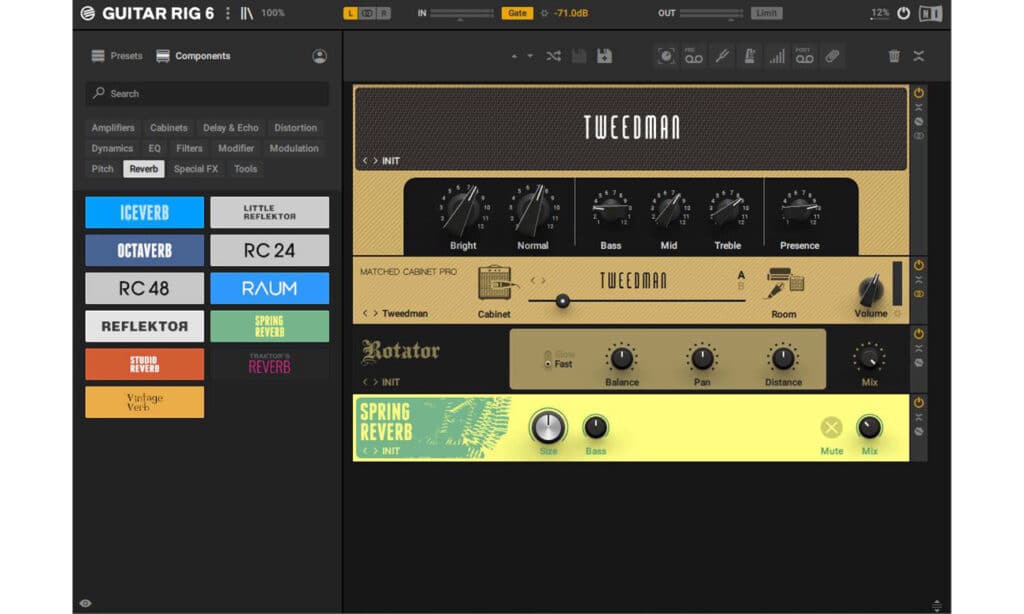Click the IN level slider
1024x614 pixels.
(462, 13)
